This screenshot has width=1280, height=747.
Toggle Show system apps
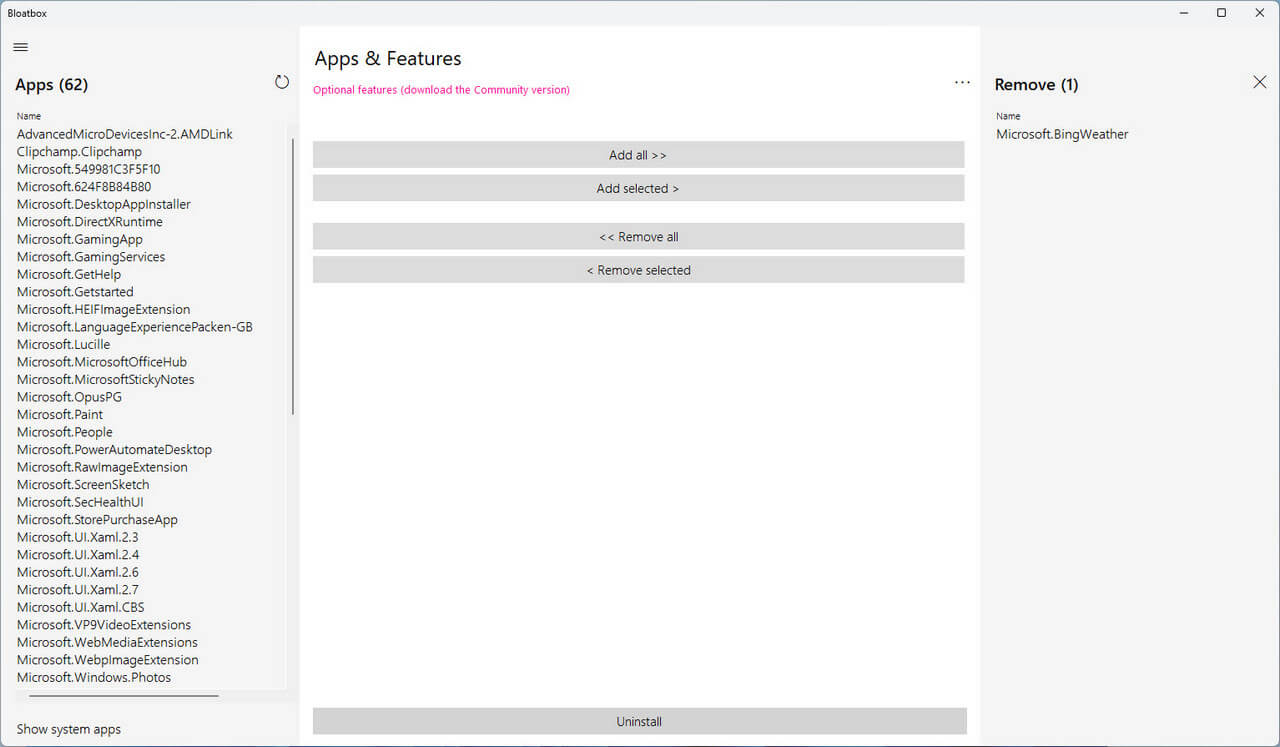69,729
